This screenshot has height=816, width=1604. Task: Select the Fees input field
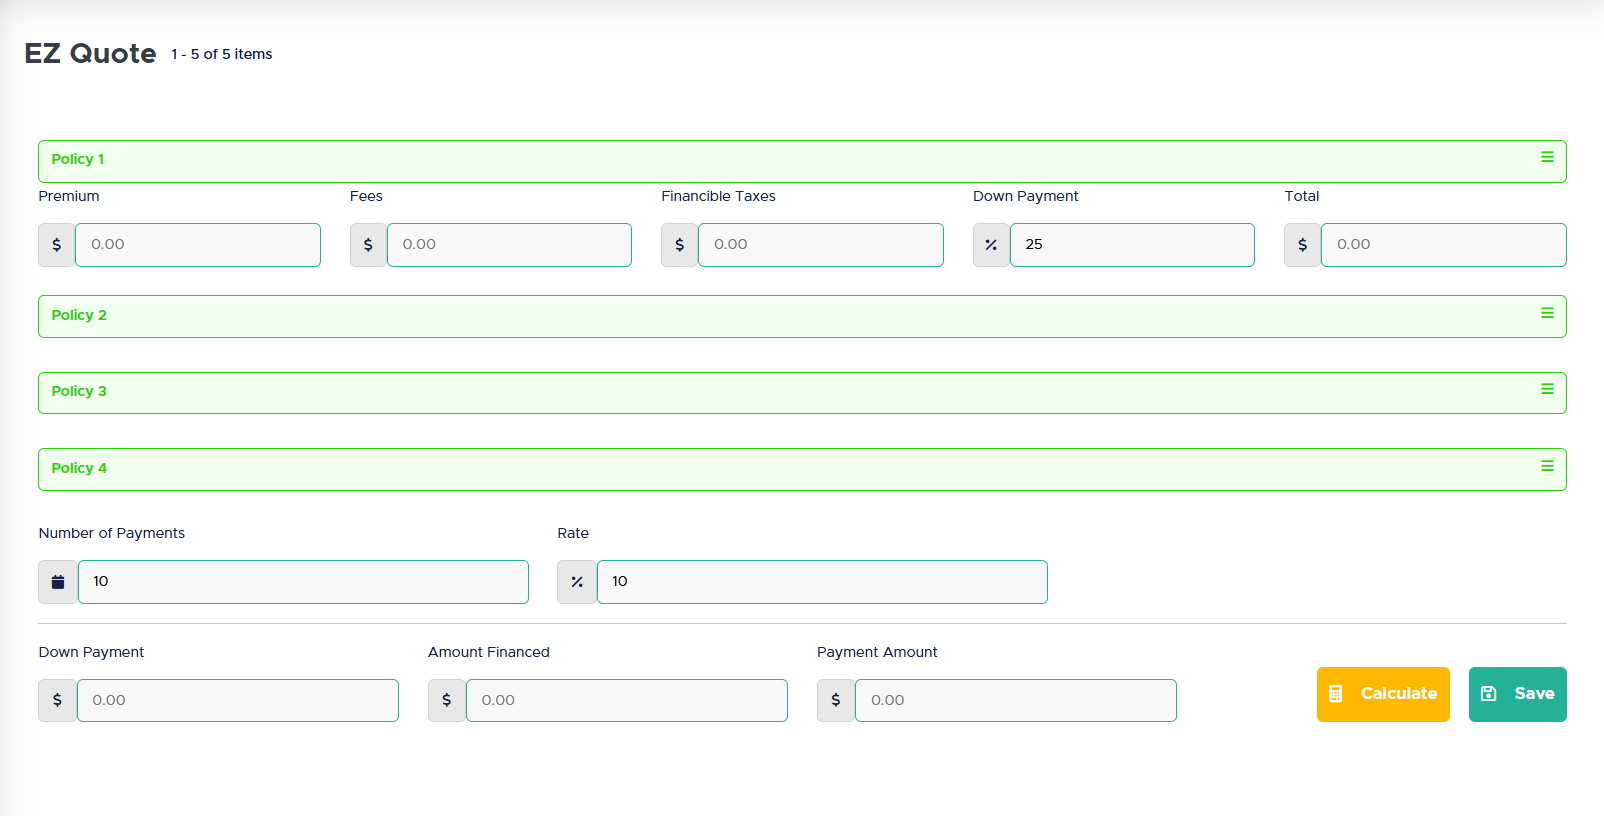pos(509,245)
